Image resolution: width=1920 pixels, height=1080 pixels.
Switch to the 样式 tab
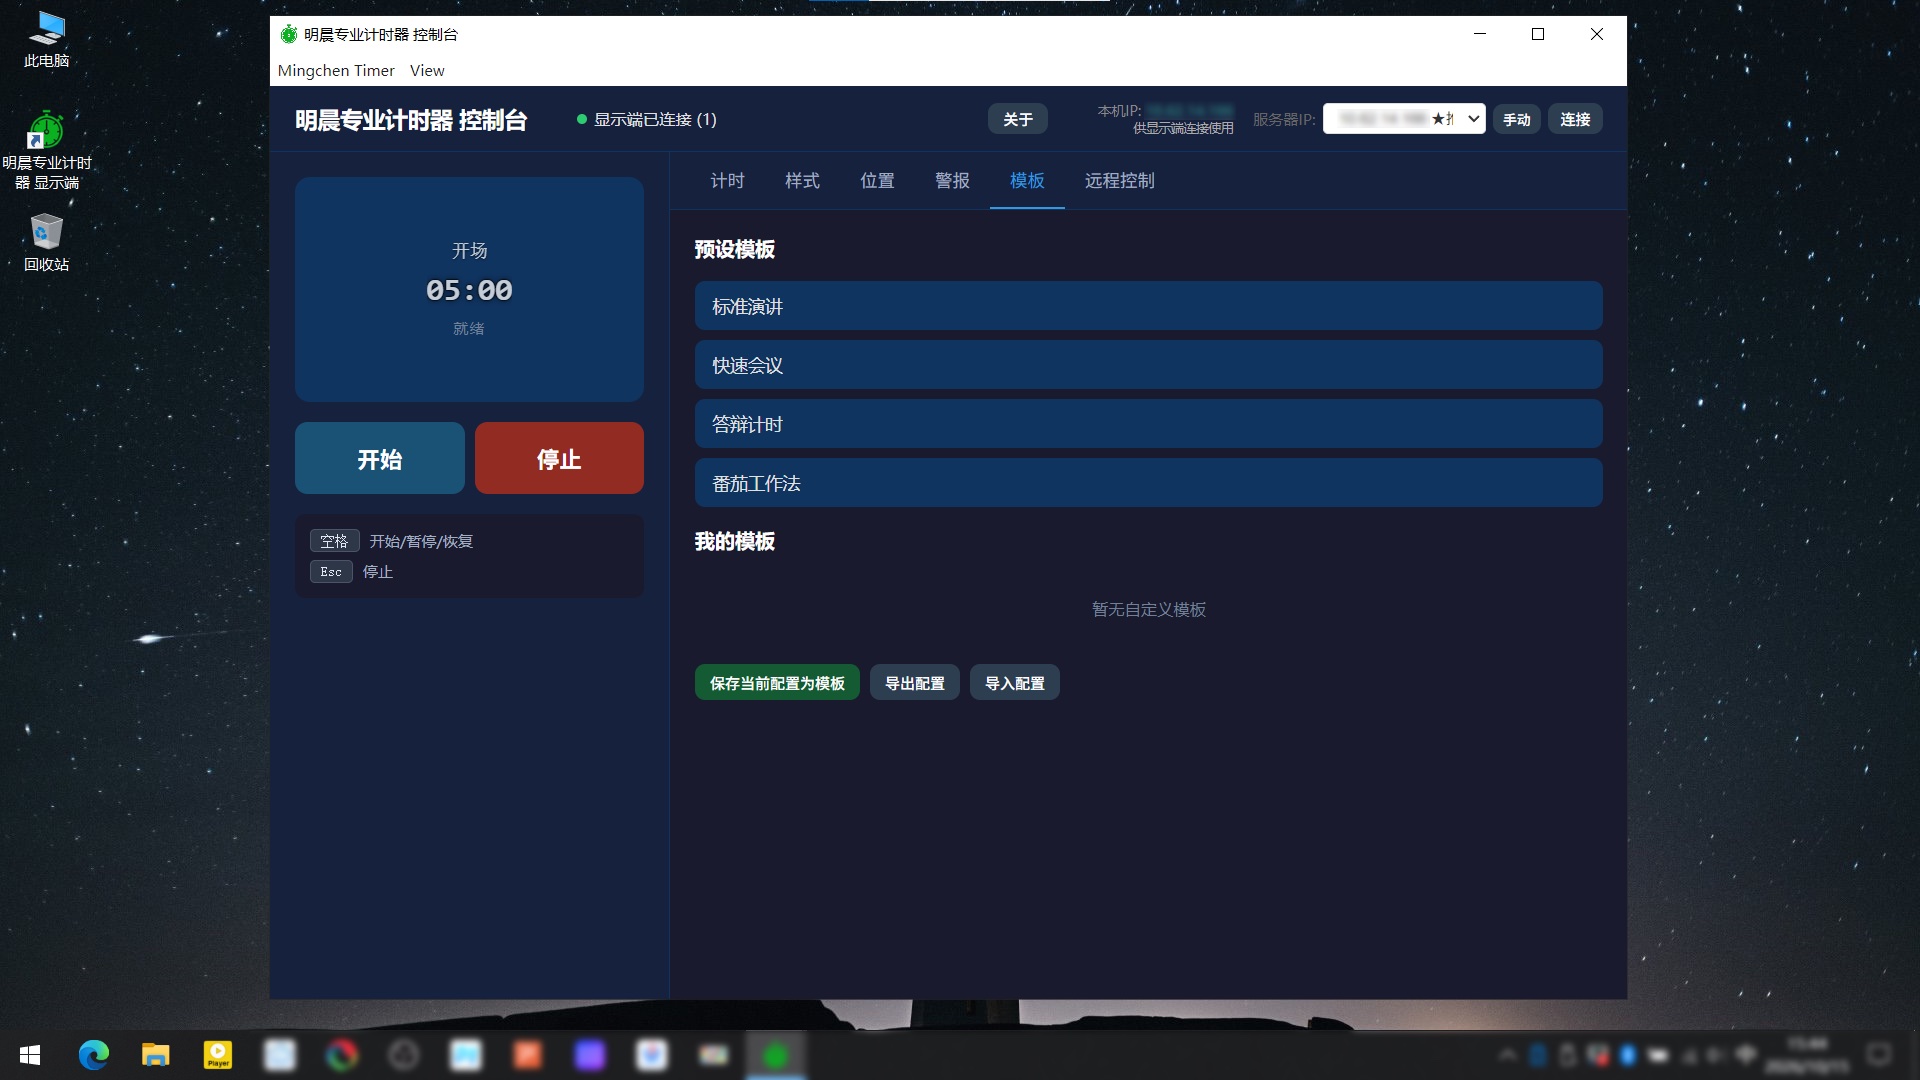(802, 180)
